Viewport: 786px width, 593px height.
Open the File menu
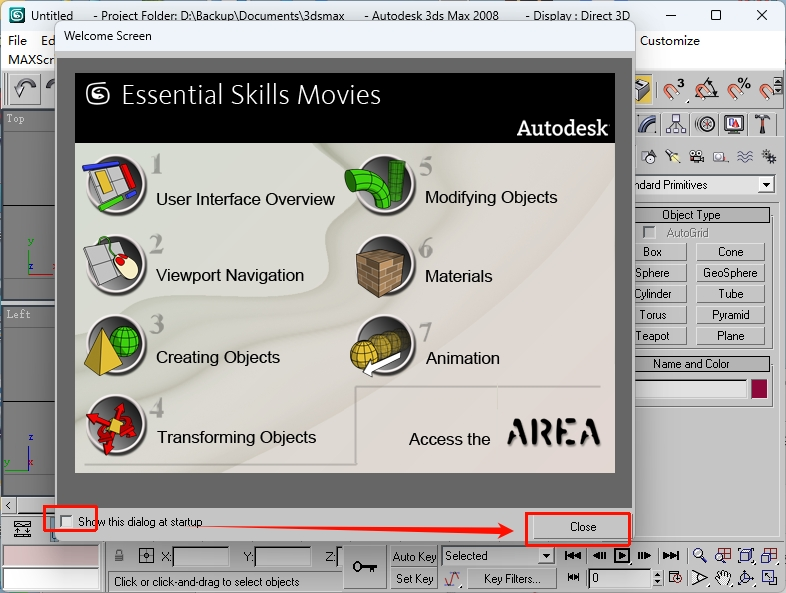pyautogui.click(x=17, y=41)
